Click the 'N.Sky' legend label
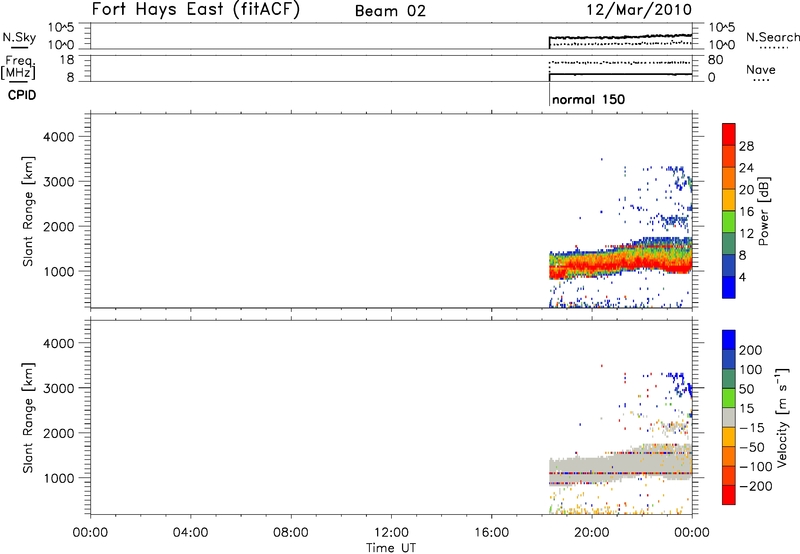The image size is (800, 554). click(x=19, y=37)
